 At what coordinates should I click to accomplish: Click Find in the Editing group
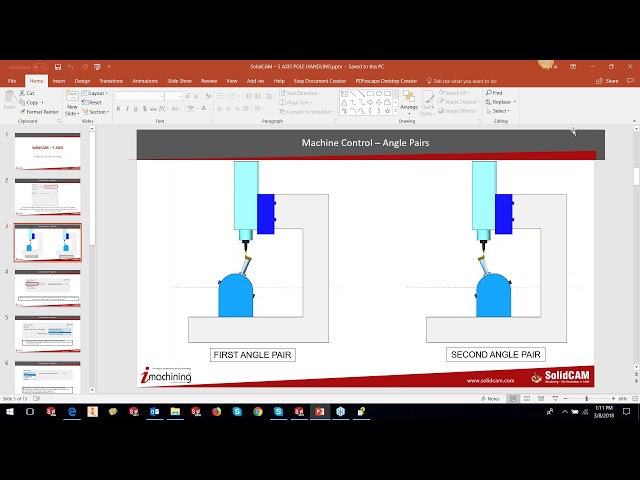point(494,93)
